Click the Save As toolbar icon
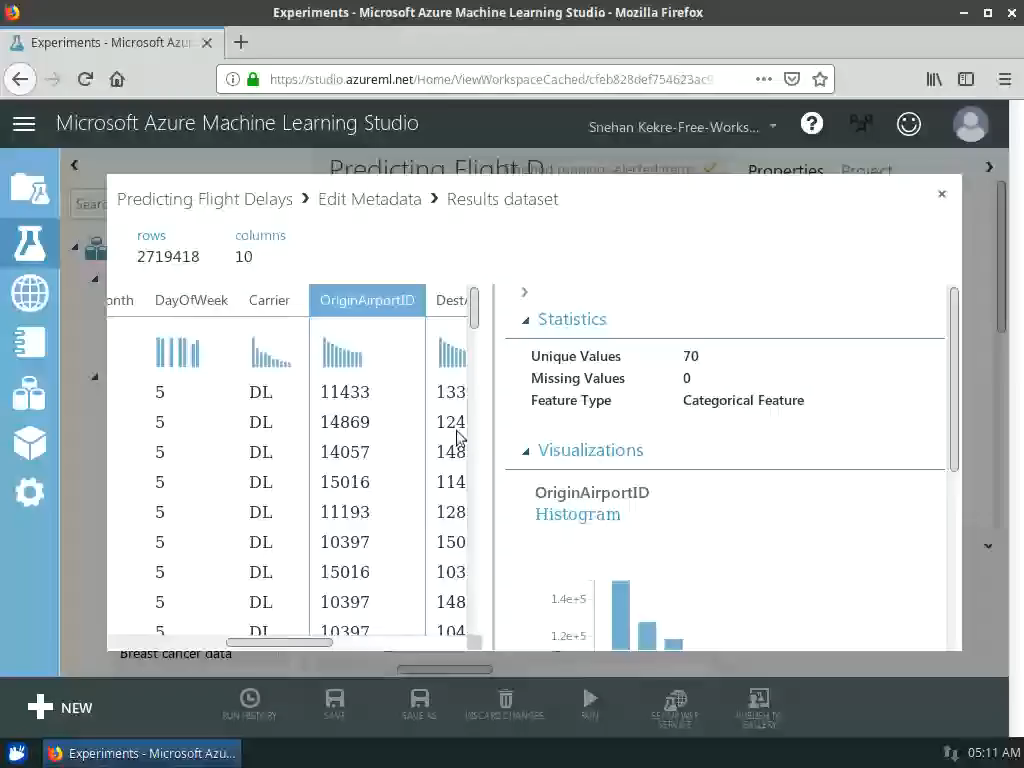The image size is (1024, 768). pyautogui.click(x=419, y=700)
